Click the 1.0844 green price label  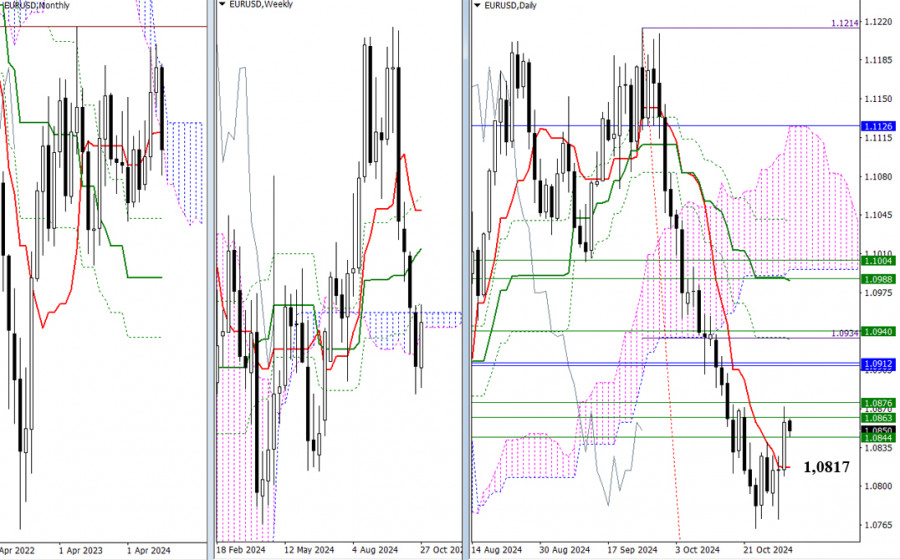point(878,438)
